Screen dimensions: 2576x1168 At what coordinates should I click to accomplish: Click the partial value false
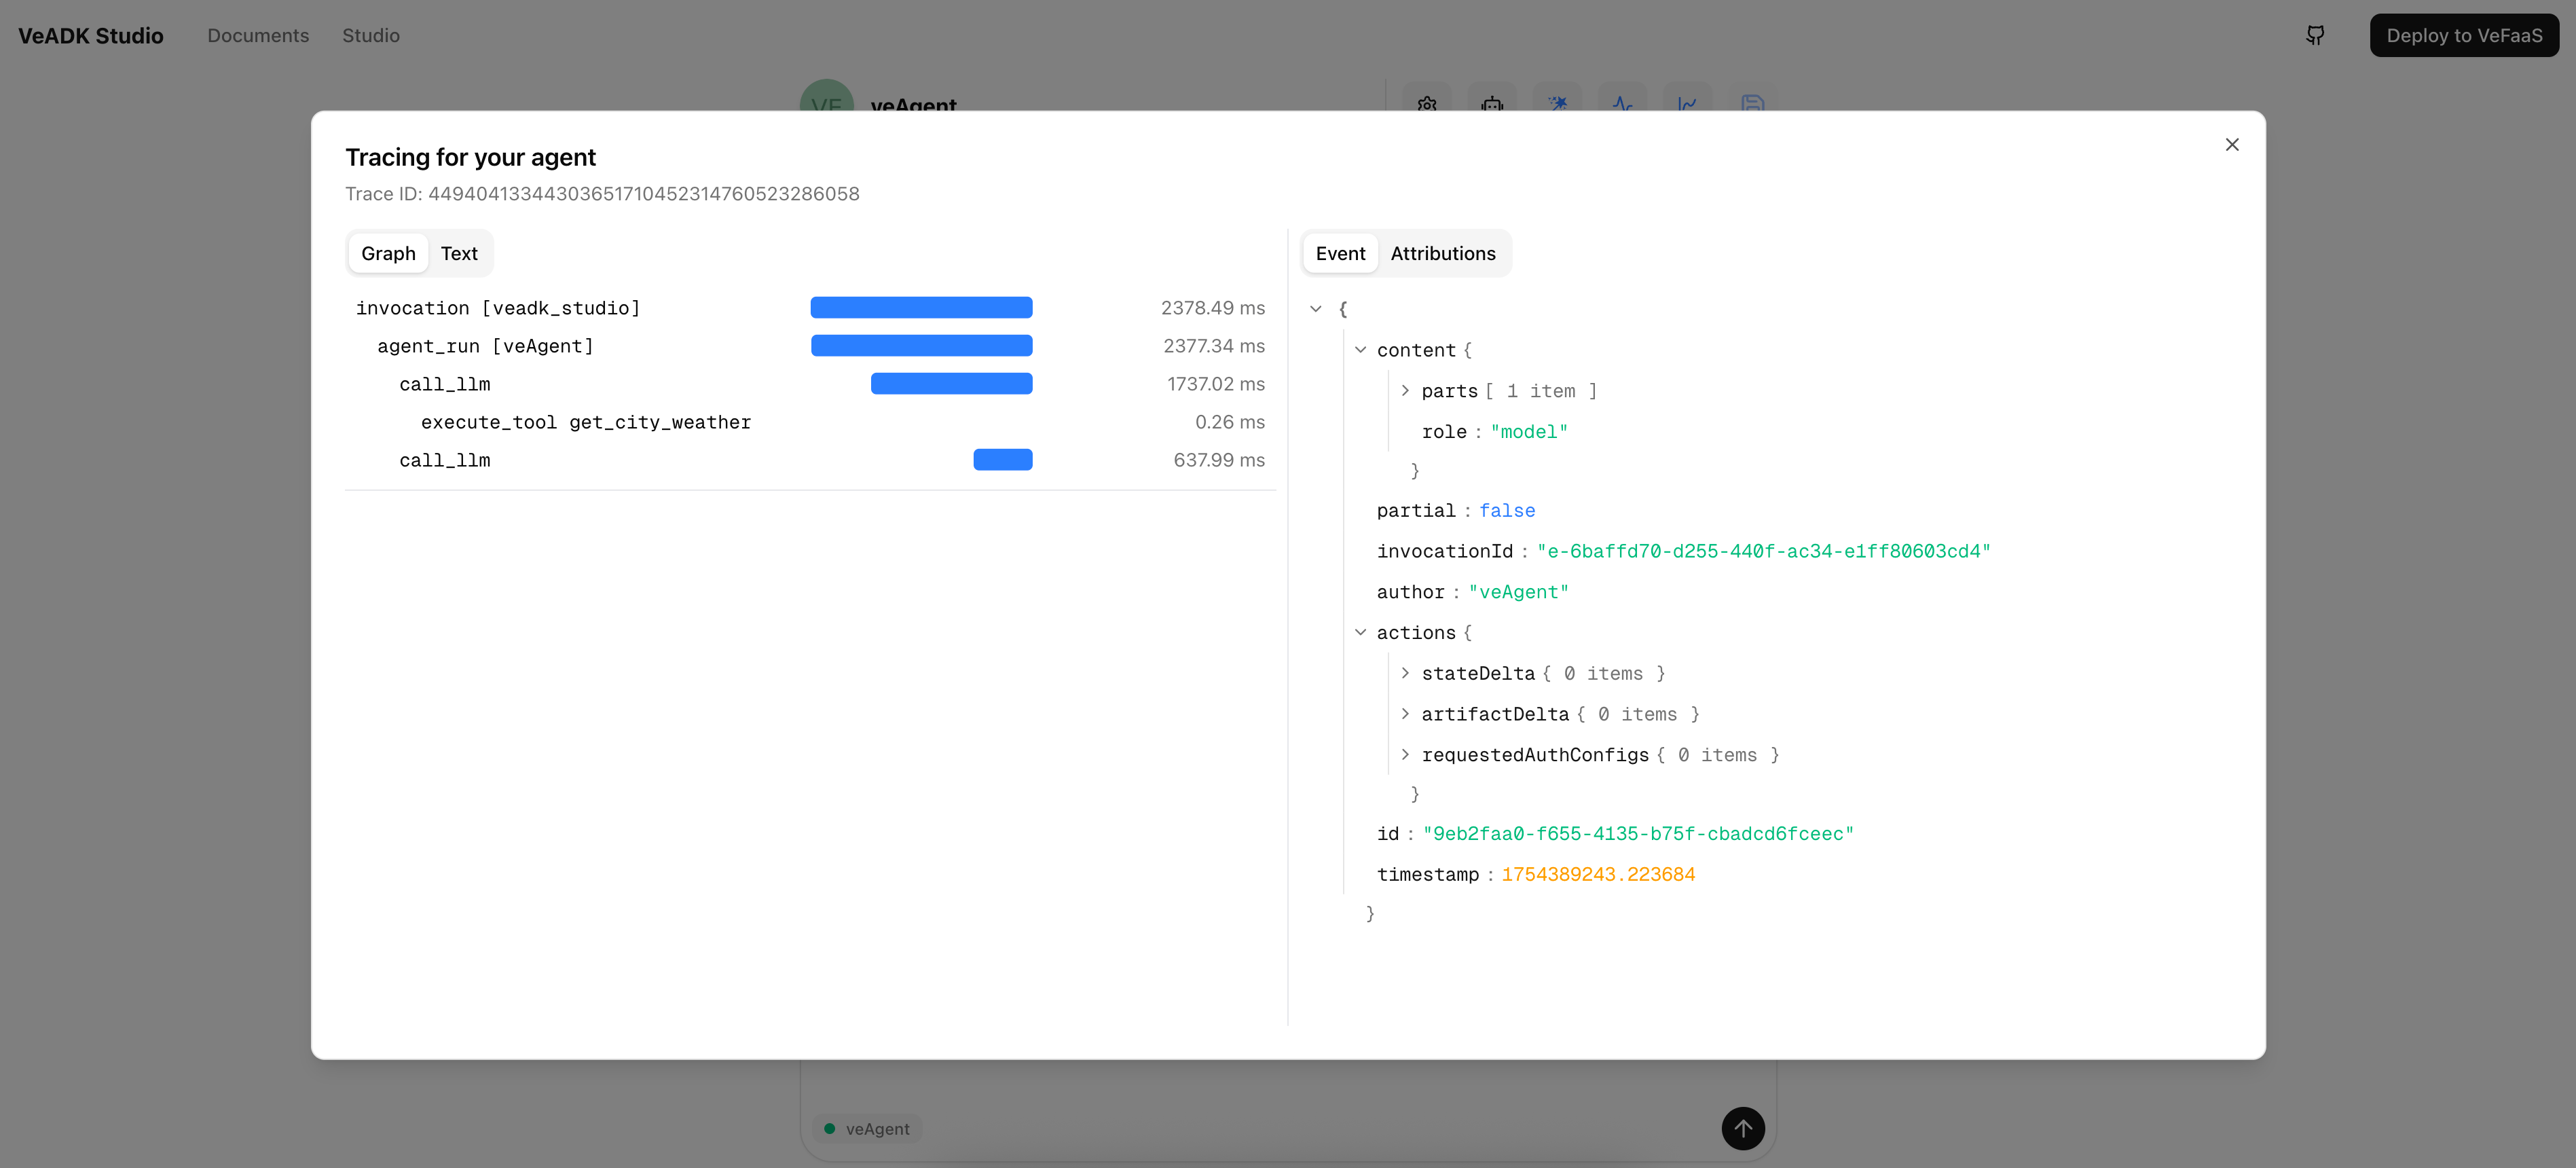[1507, 511]
